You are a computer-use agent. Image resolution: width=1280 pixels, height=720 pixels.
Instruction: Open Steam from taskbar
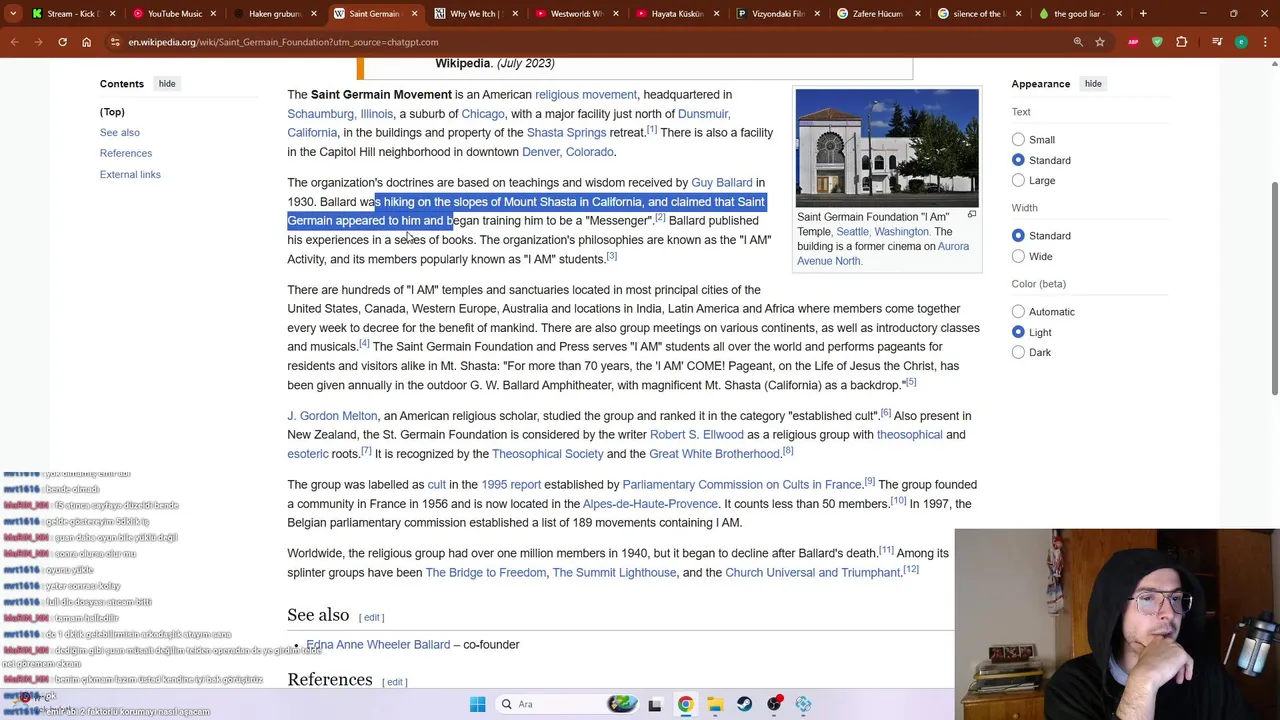[744, 704]
